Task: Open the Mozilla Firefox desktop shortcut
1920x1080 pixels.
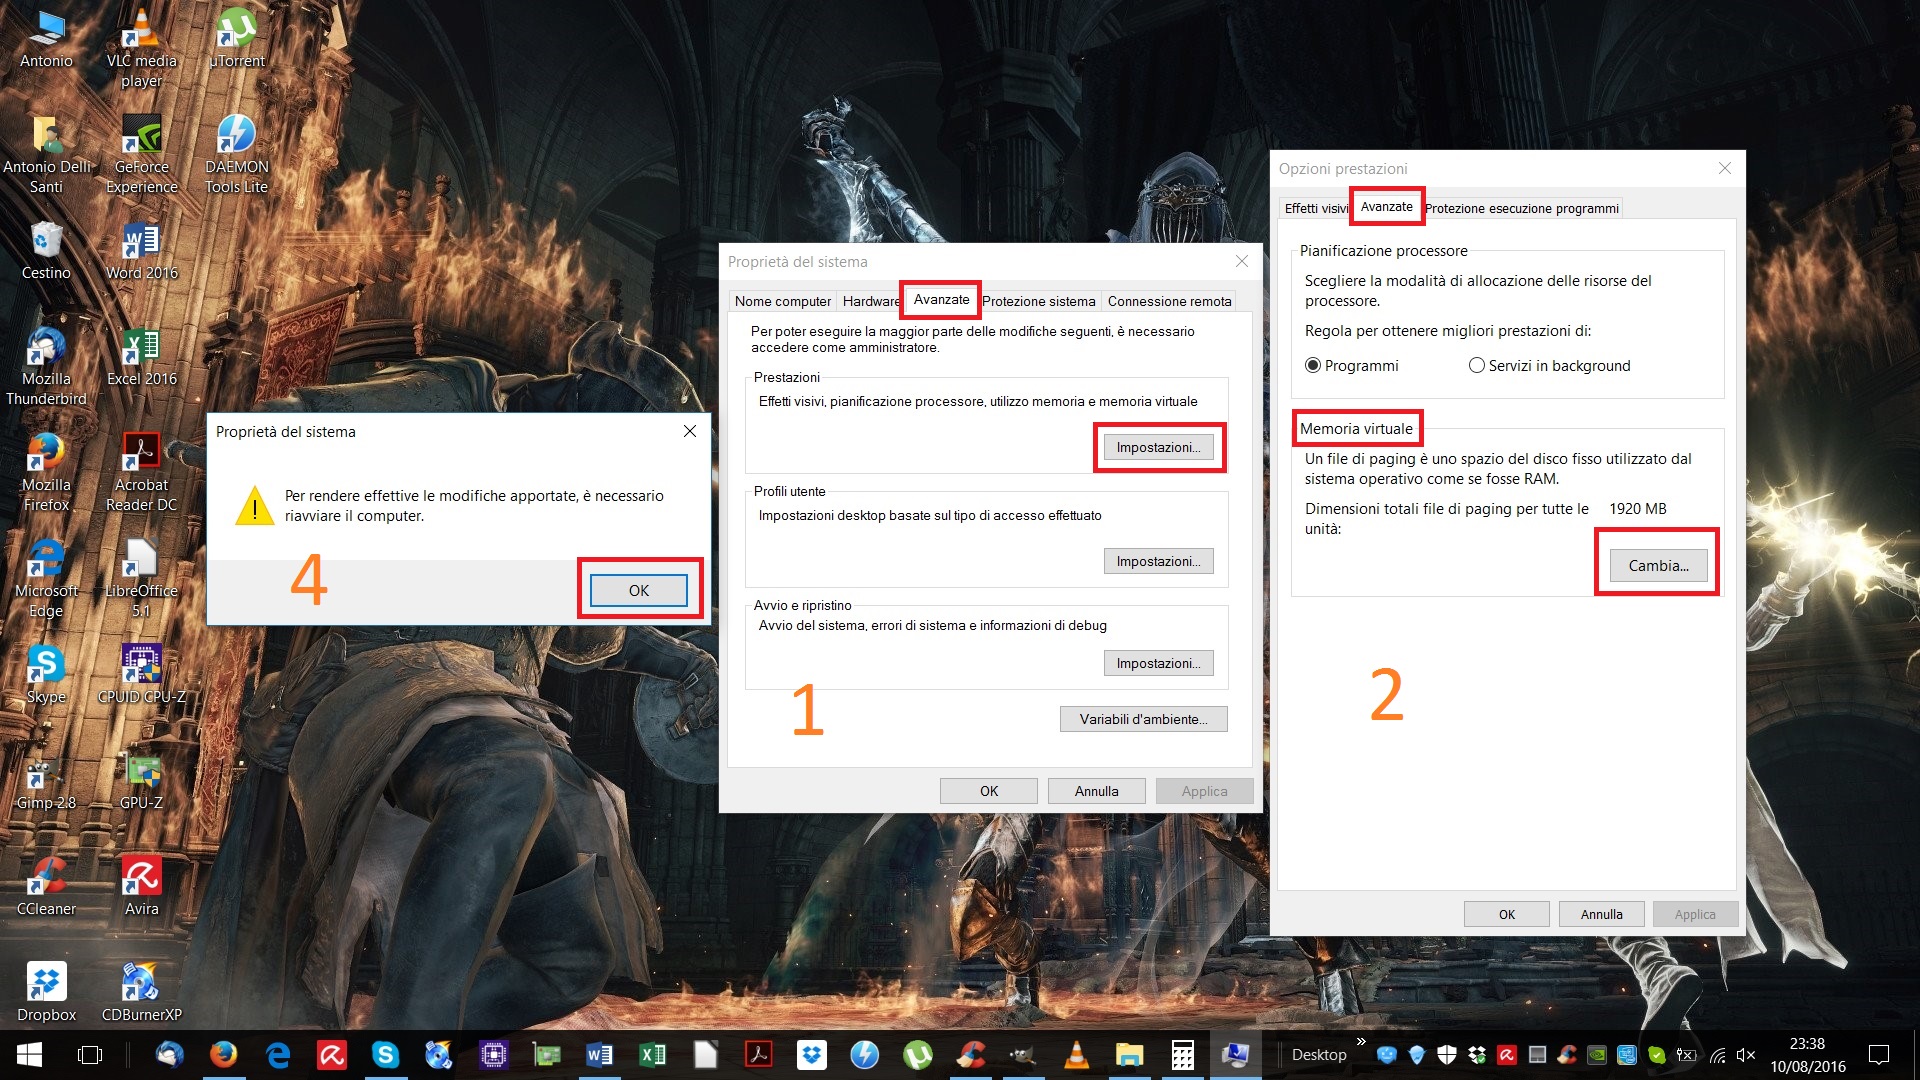Action: coord(46,472)
